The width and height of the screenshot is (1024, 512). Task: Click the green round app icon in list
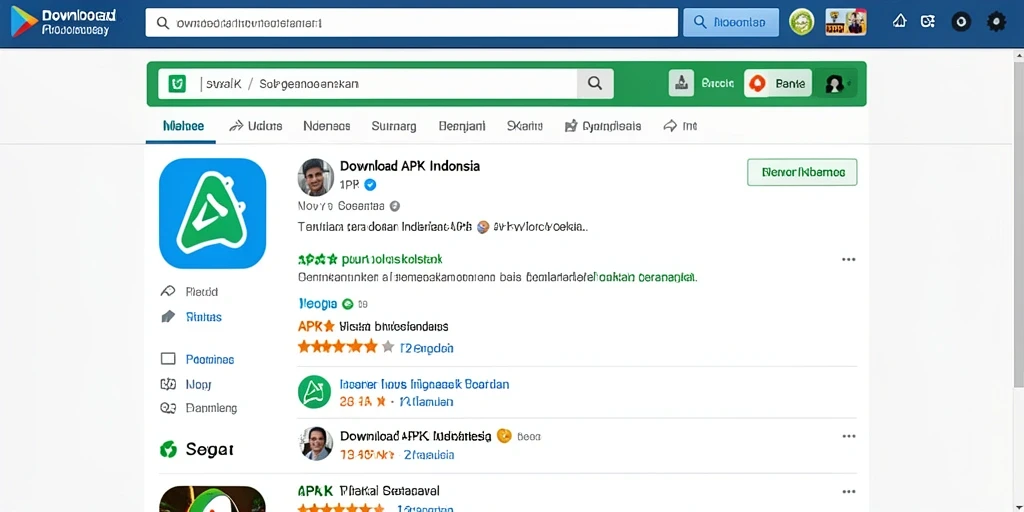click(315, 392)
